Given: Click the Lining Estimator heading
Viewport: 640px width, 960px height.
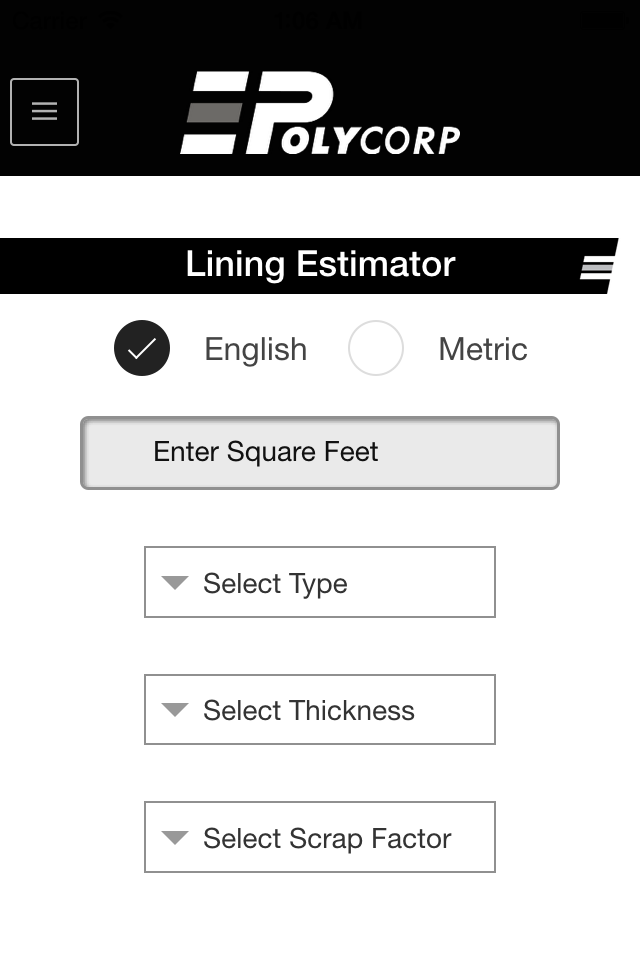Looking at the screenshot, I should pyautogui.click(x=320, y=264).
